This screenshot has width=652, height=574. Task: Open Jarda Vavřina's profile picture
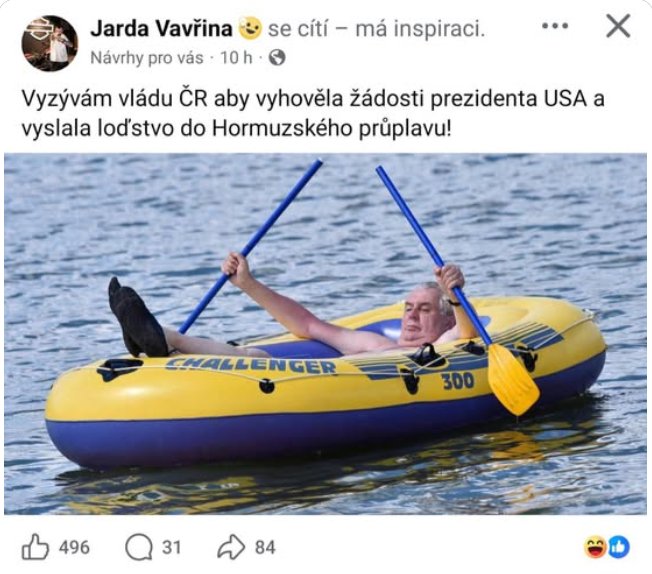(x=49, y=43)
